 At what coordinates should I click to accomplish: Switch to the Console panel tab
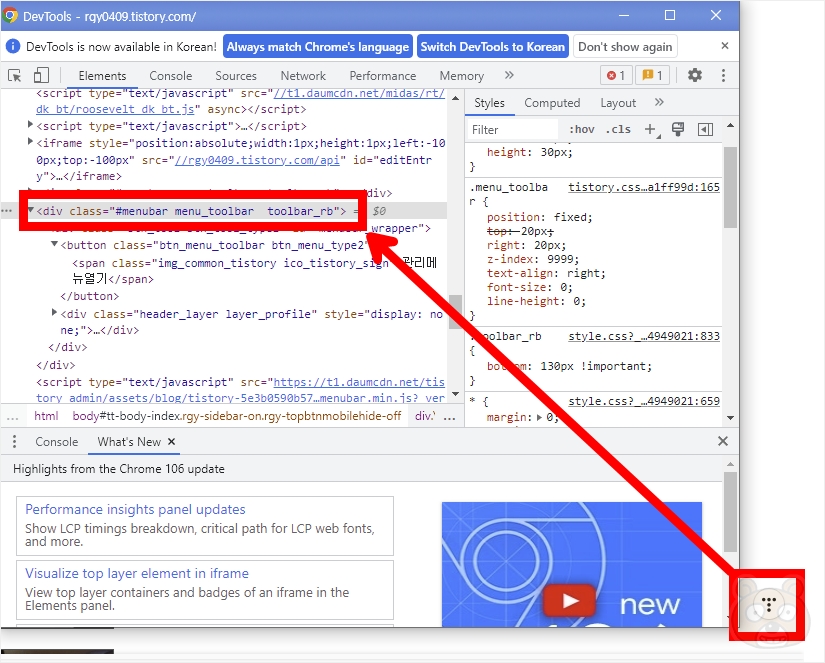click(170, 76)
